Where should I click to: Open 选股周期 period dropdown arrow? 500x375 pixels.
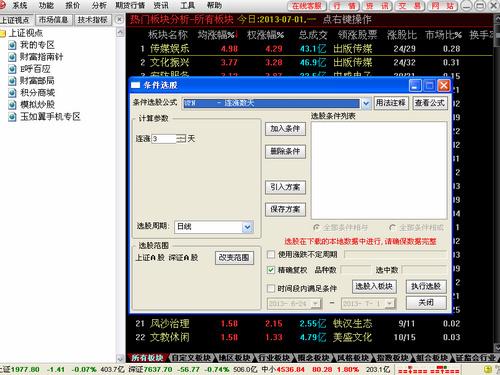point(247,227)
